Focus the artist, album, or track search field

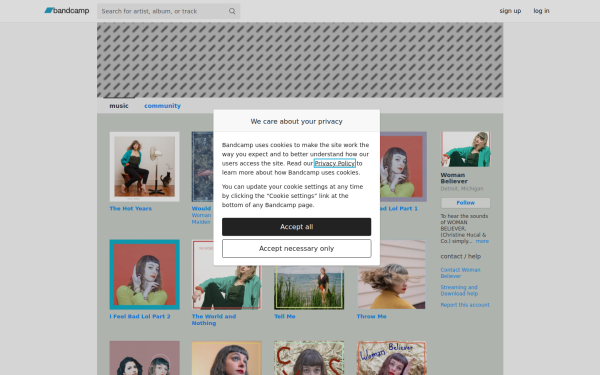168,11
